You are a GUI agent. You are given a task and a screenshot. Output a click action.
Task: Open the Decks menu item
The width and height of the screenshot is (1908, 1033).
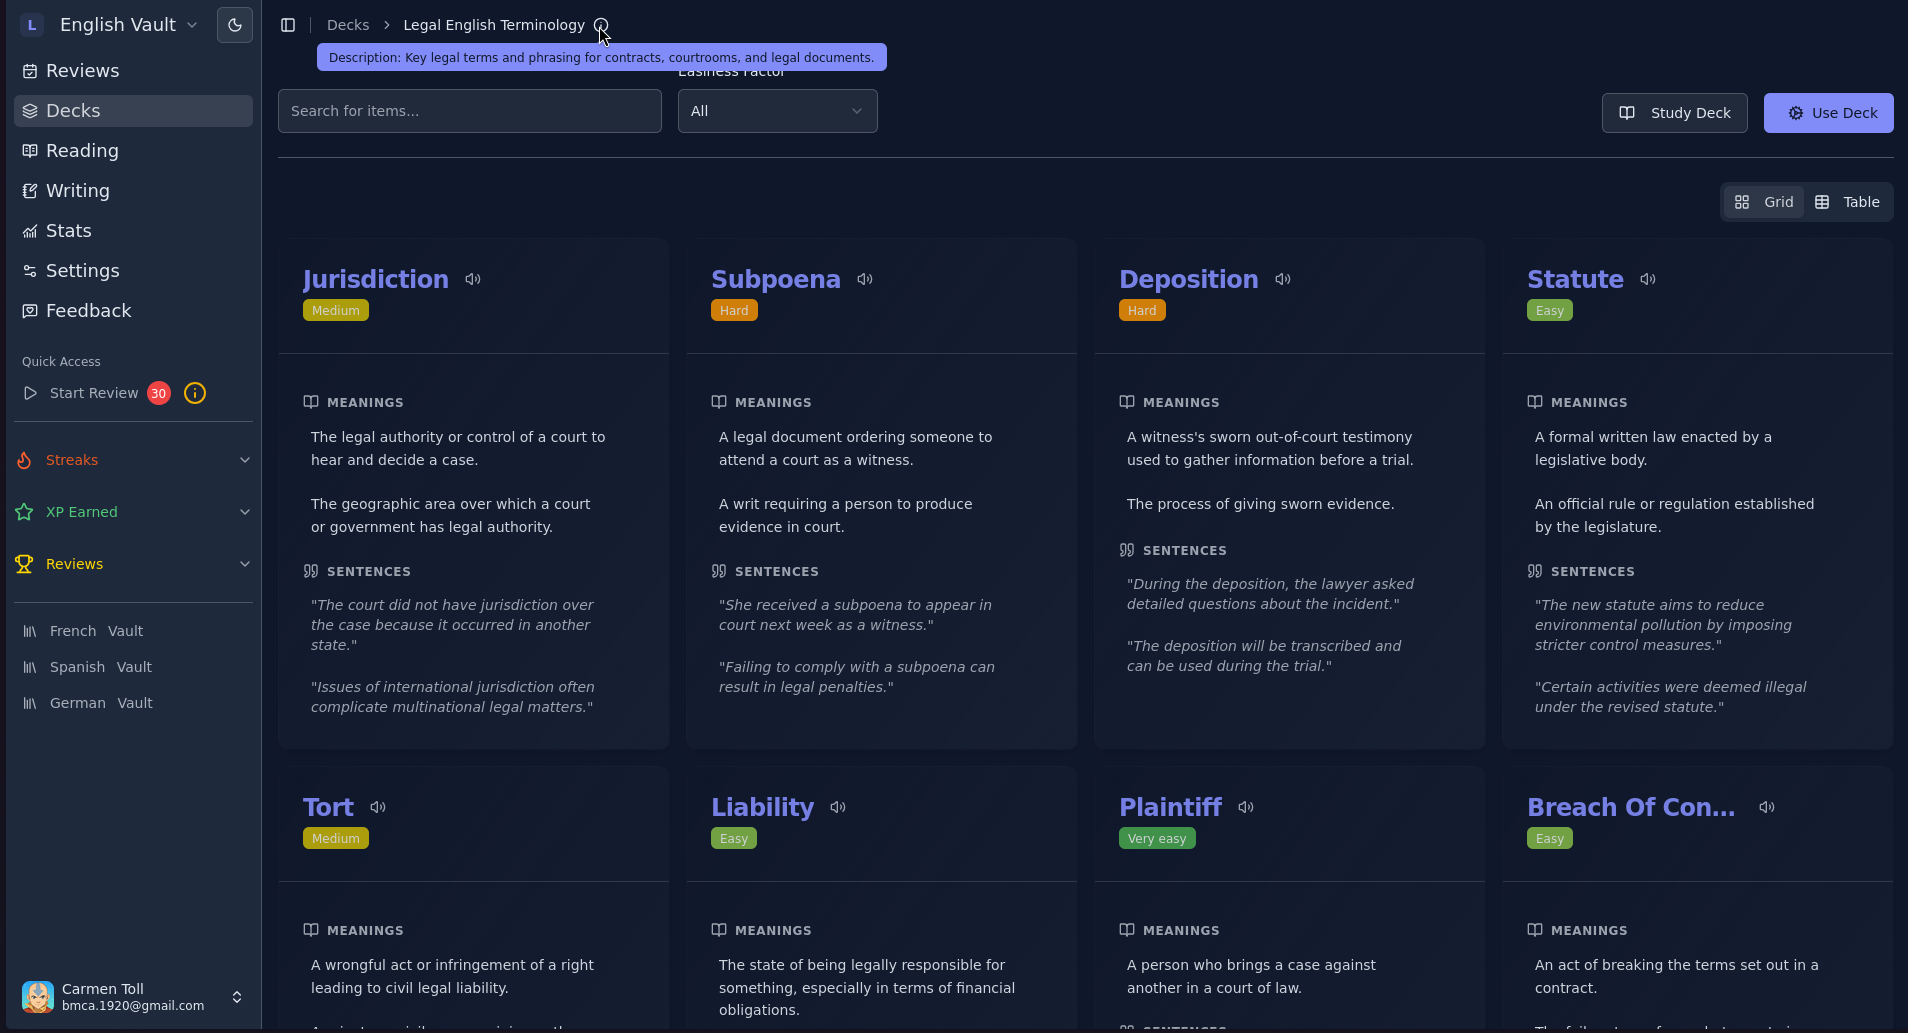tap(72, 110)
